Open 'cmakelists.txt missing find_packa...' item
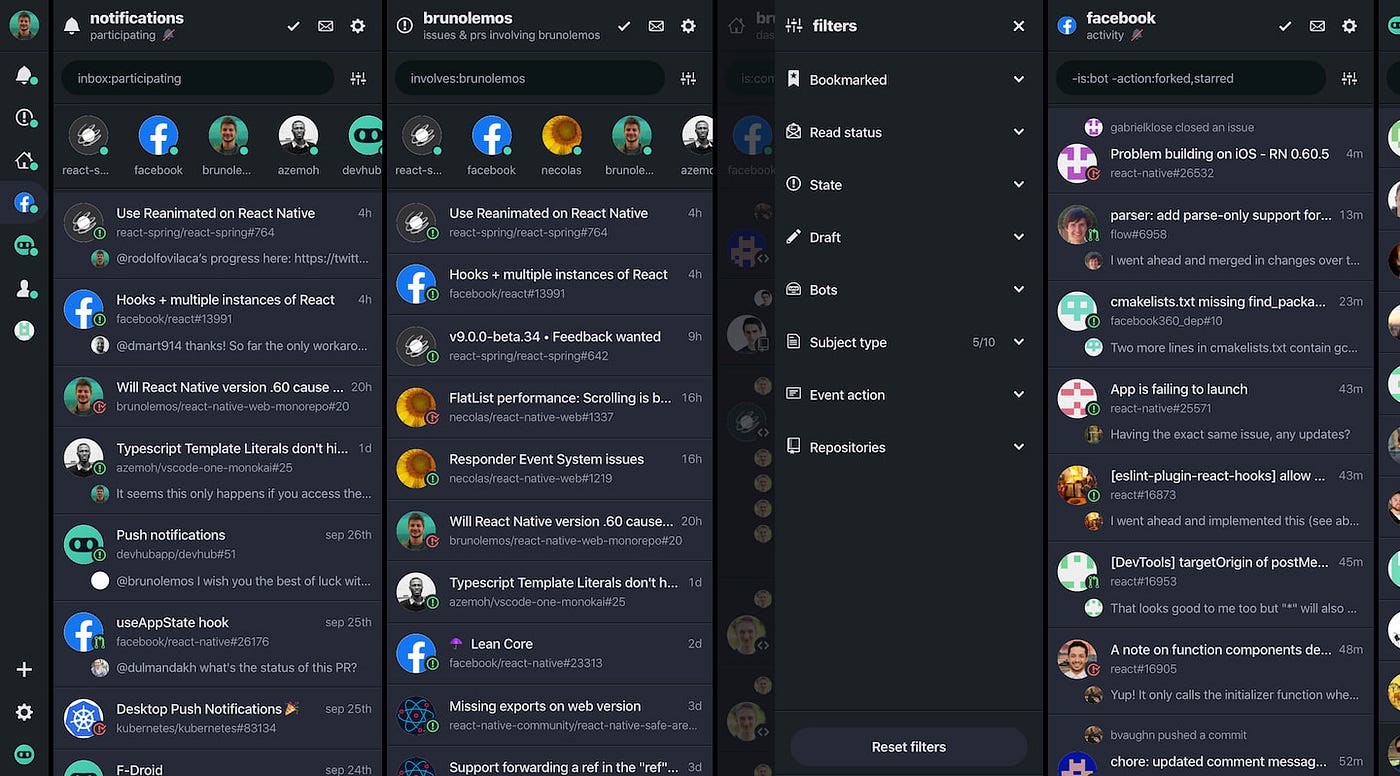The width and height of the screenshot is (1400, 776). click(1211, 323)
